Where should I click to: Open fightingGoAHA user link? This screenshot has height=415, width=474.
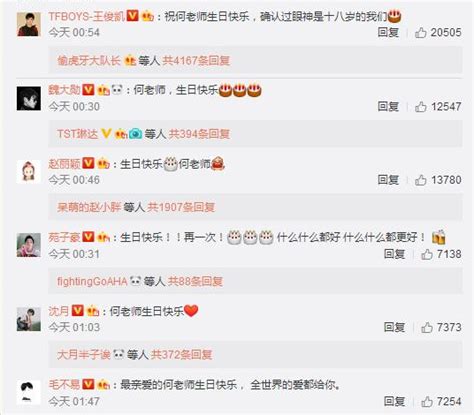point(92,281)
